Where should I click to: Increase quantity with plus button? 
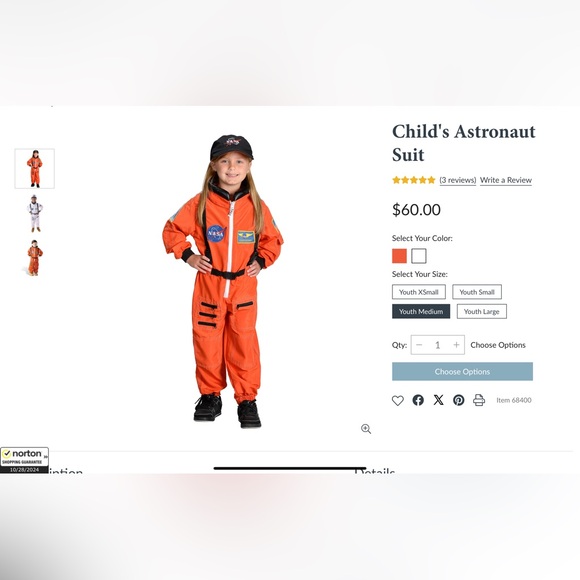pyautogui.click(x=456, y=345)
